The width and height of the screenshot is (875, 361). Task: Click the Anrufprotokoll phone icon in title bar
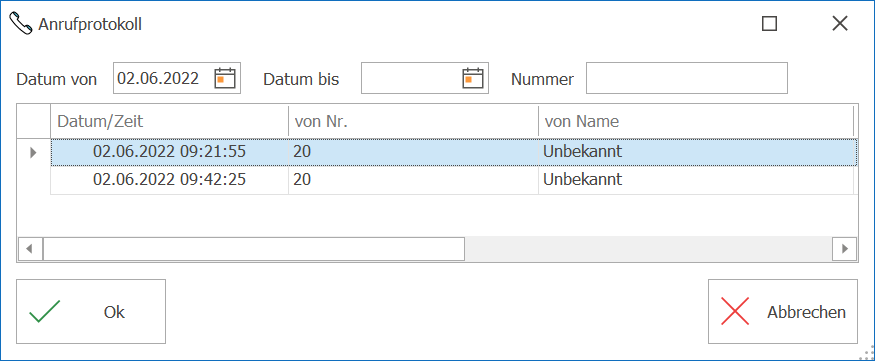pos(21,24)
